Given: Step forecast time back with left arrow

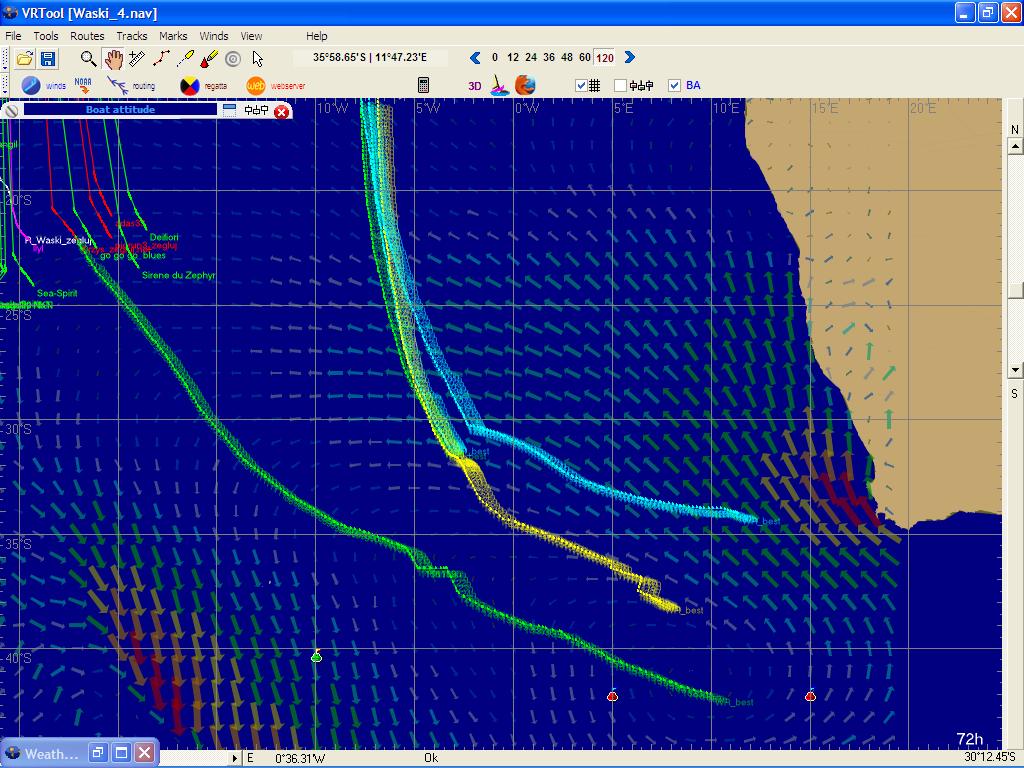Looking at the screenshot, I should coord(476,58).
